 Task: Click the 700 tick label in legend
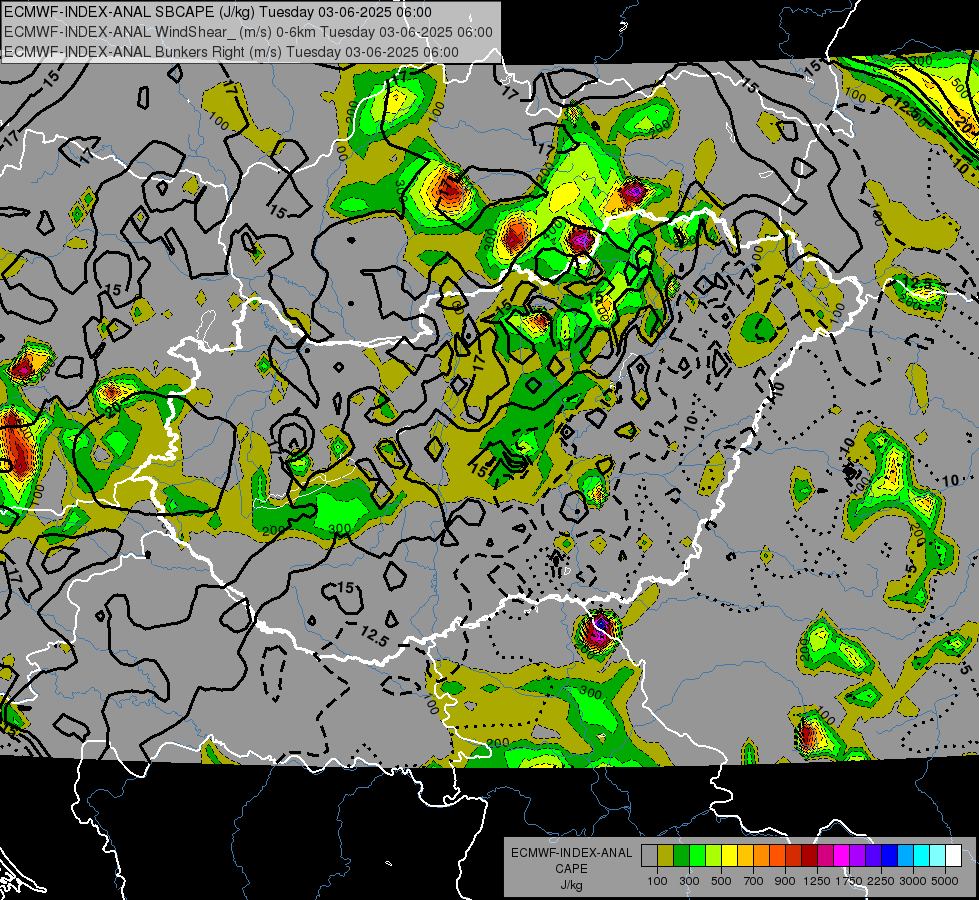click(754, 881)
